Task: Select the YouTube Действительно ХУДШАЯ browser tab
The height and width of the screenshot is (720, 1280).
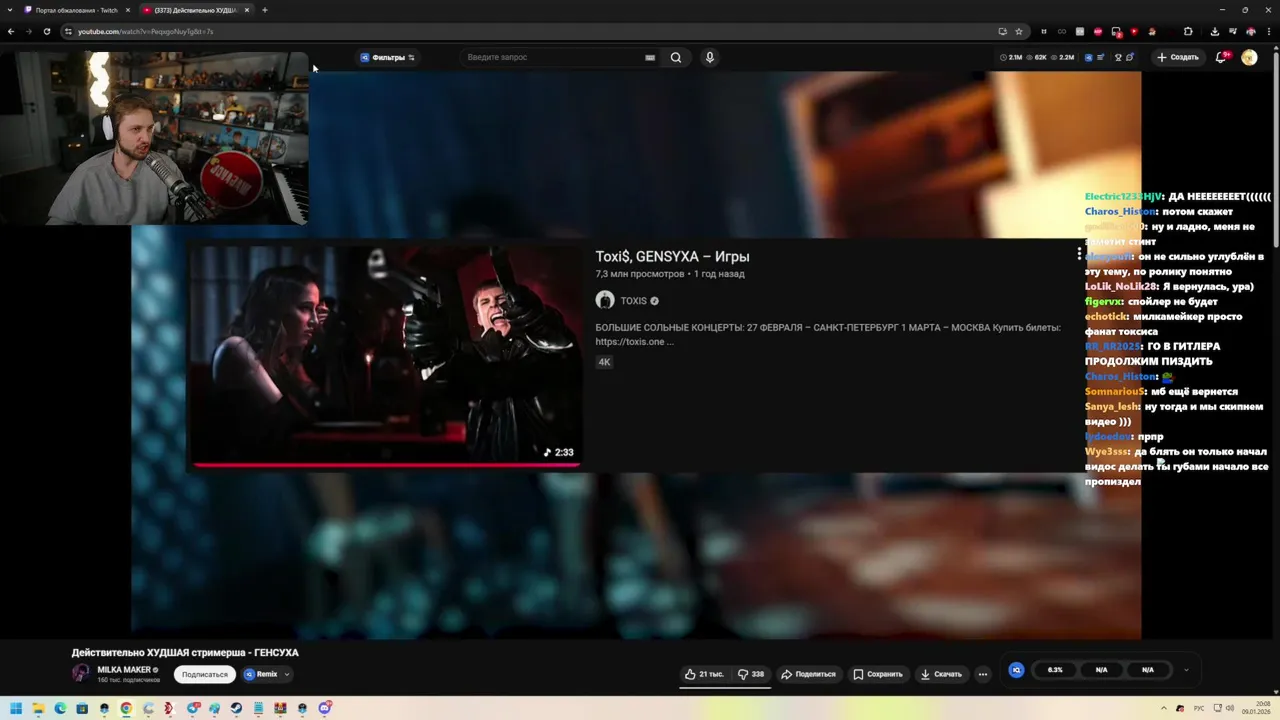Action: pyautogui.click(x=195, y=10)
